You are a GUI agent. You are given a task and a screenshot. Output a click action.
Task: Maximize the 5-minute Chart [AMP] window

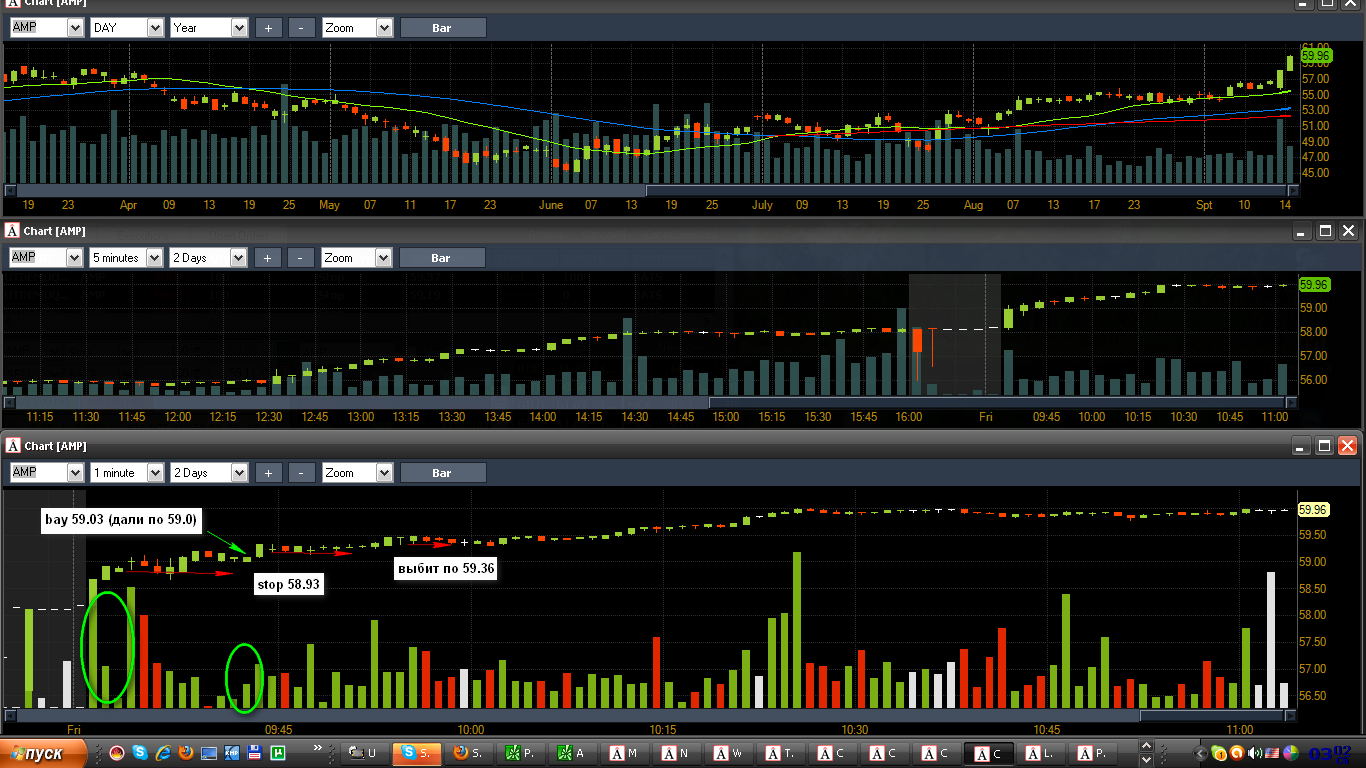pyautogui.click(x=1325, y=231)
